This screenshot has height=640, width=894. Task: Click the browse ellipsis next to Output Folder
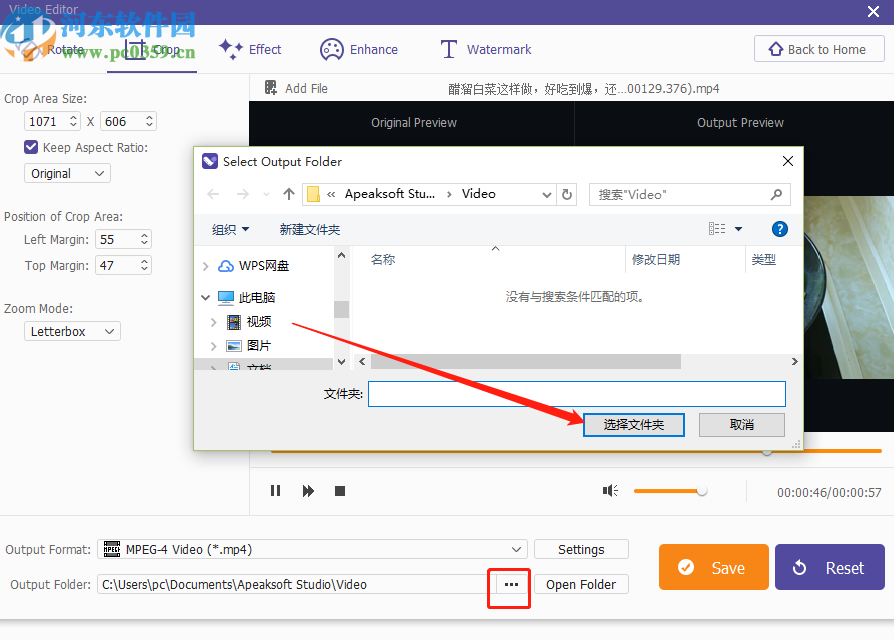tap(508, 584)
